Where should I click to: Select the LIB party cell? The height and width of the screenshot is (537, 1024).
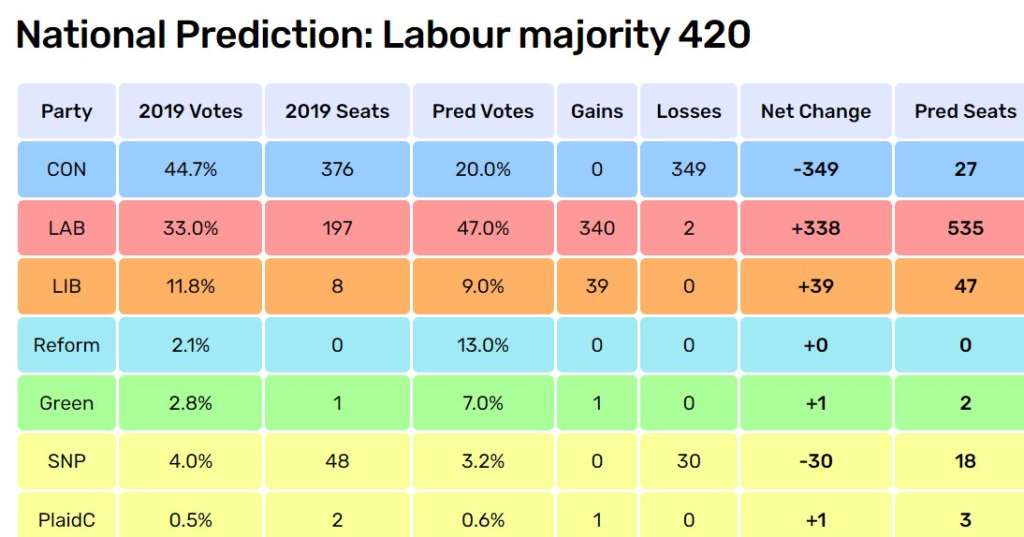66,286
